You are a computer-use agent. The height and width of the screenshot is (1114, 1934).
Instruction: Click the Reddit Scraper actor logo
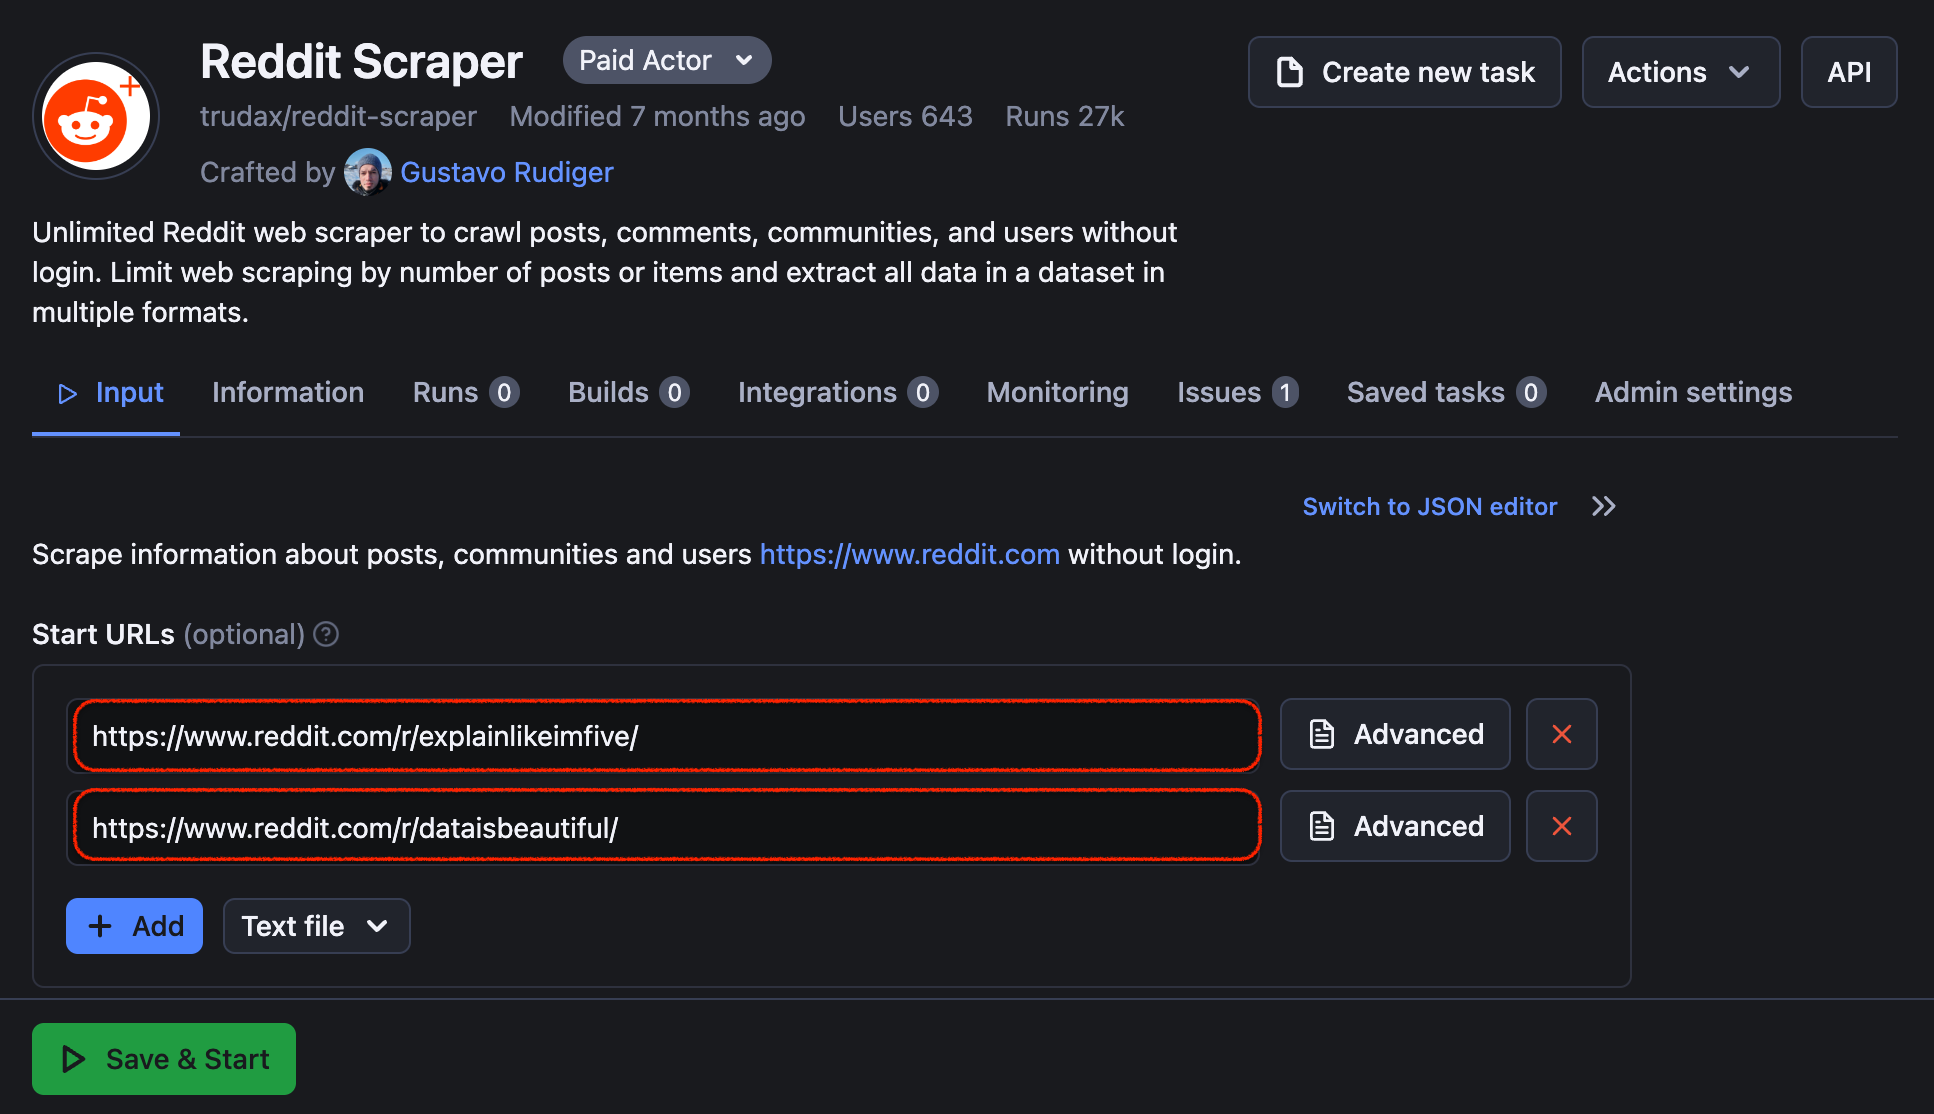96,115
